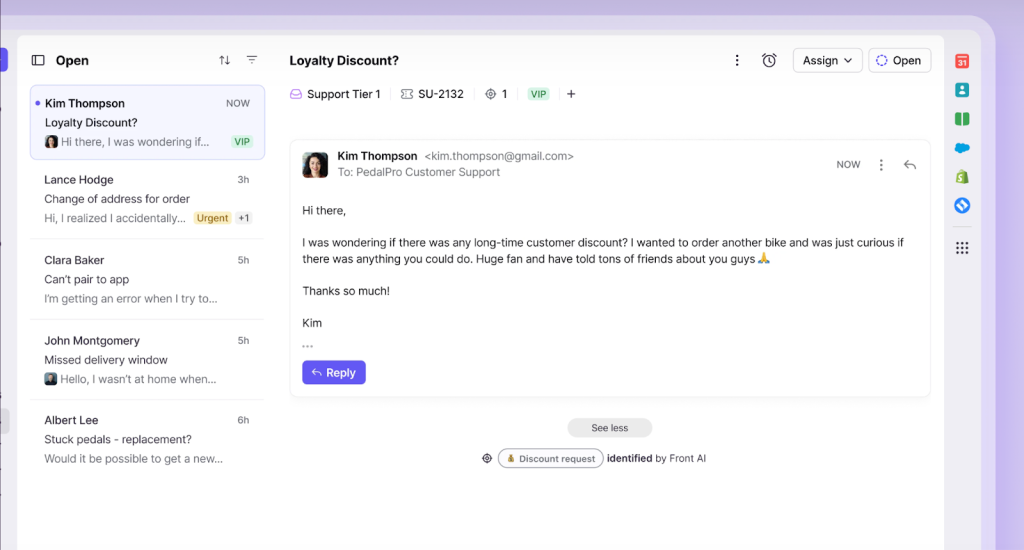
Task: Open the message three-dot options menu
Action: coord(881,165)
